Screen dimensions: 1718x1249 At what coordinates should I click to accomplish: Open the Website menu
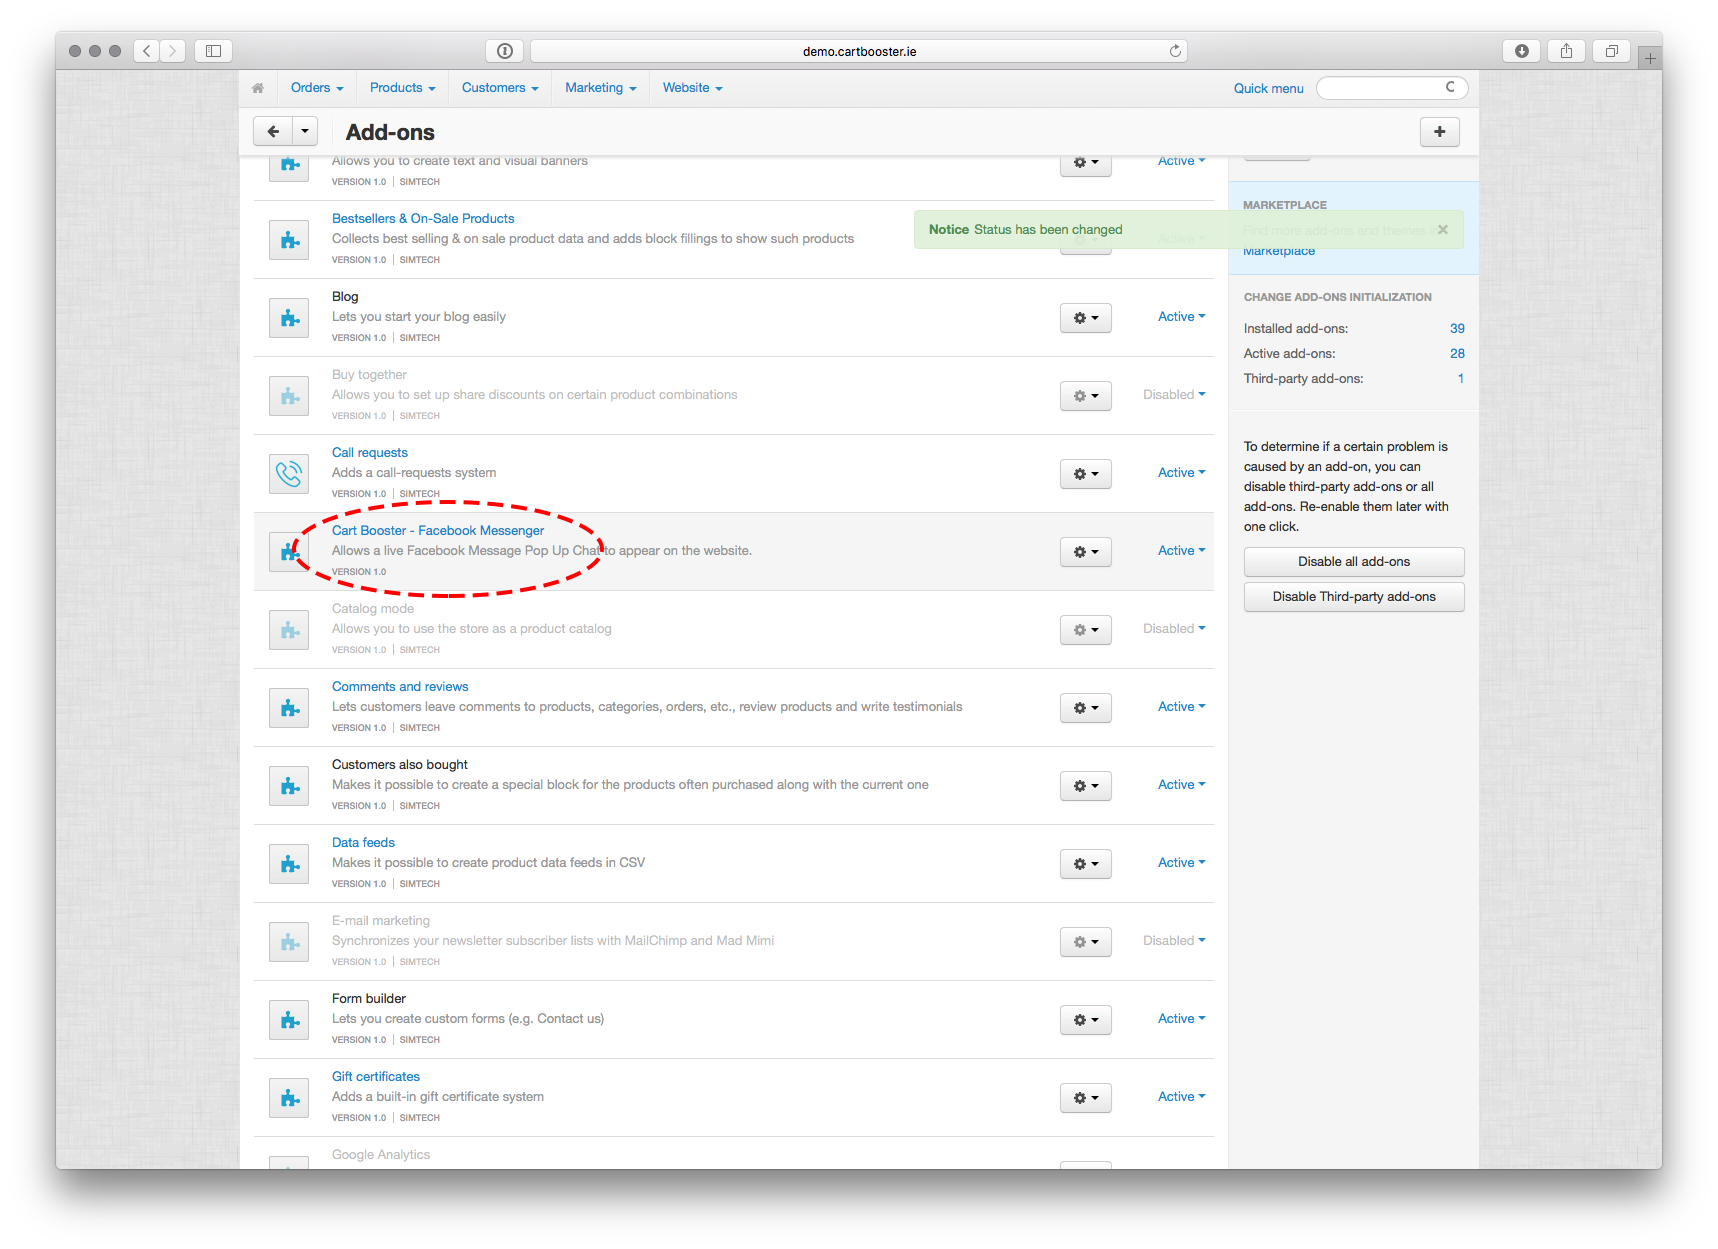pyautogui.click(x=692, y=88)
